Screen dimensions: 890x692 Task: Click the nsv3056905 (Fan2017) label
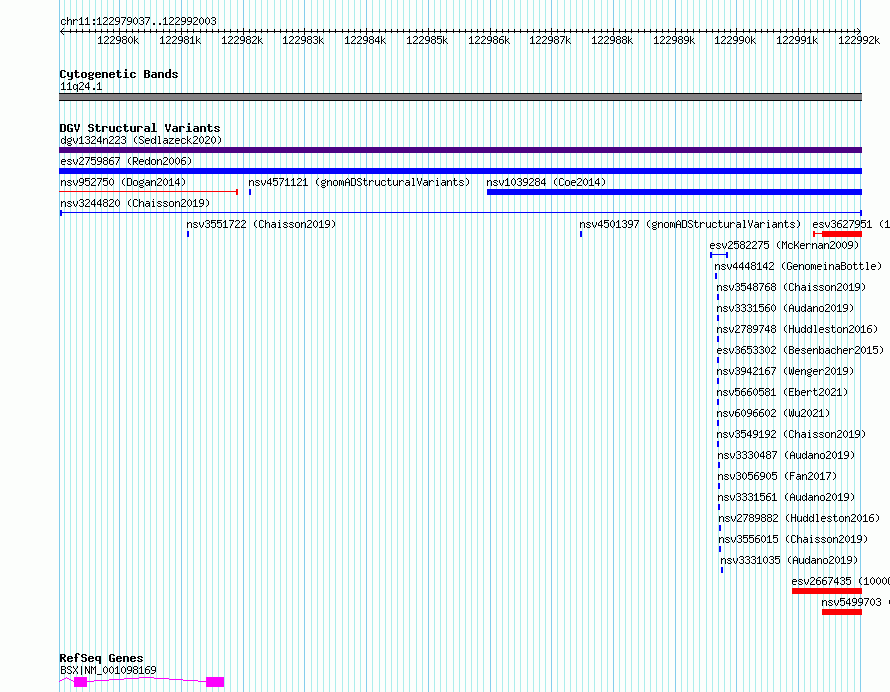coord(777,476)
